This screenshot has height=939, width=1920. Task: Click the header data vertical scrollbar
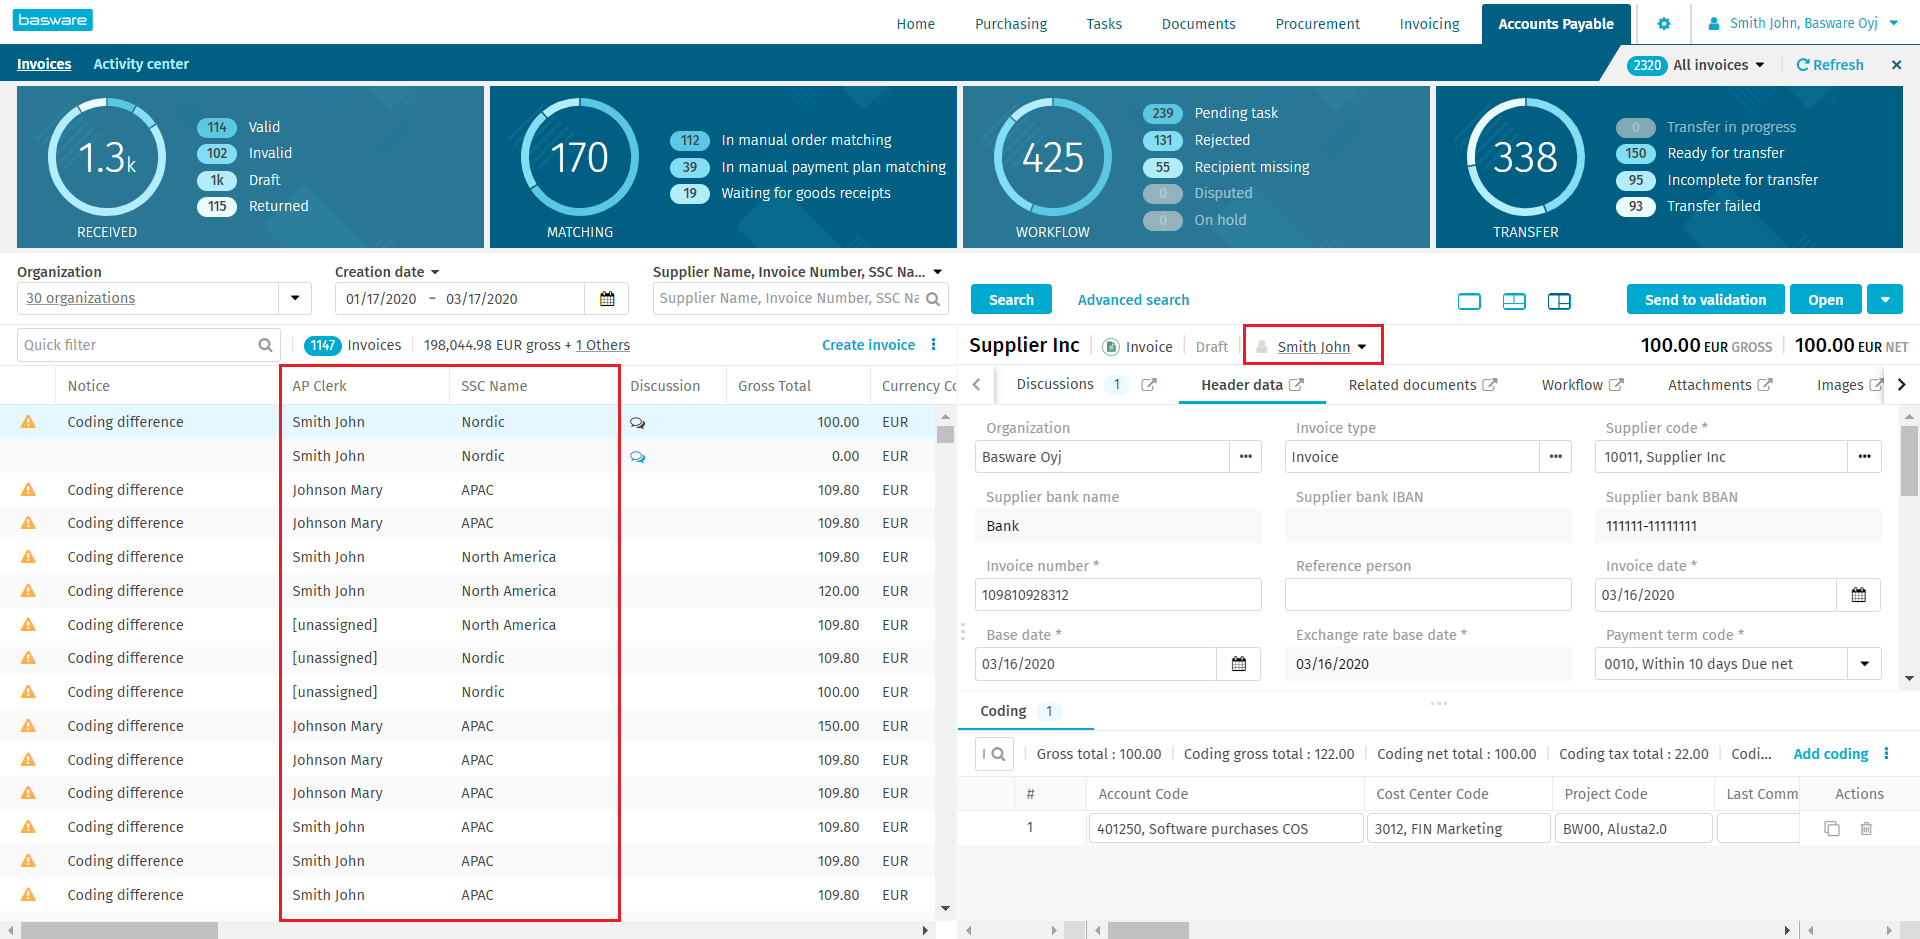tap(1910, 460)
